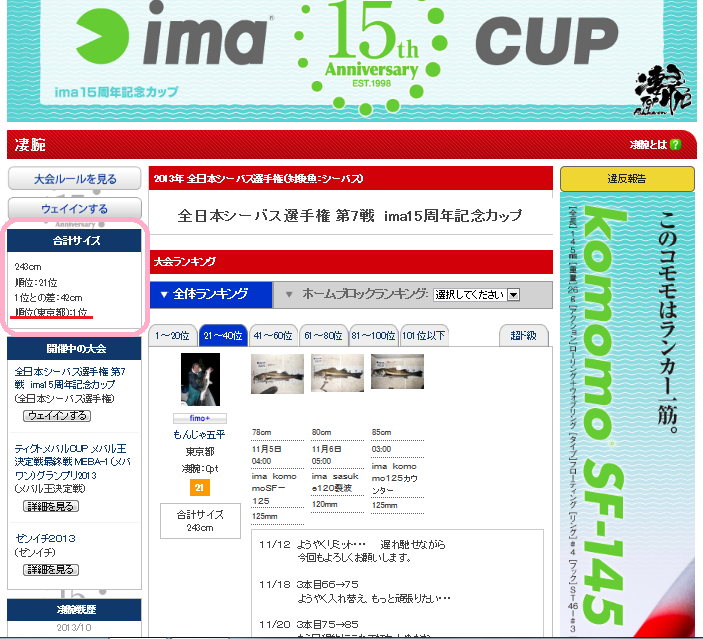
Task: Click the orange rank 21 badge
Action: click(200, 487)
